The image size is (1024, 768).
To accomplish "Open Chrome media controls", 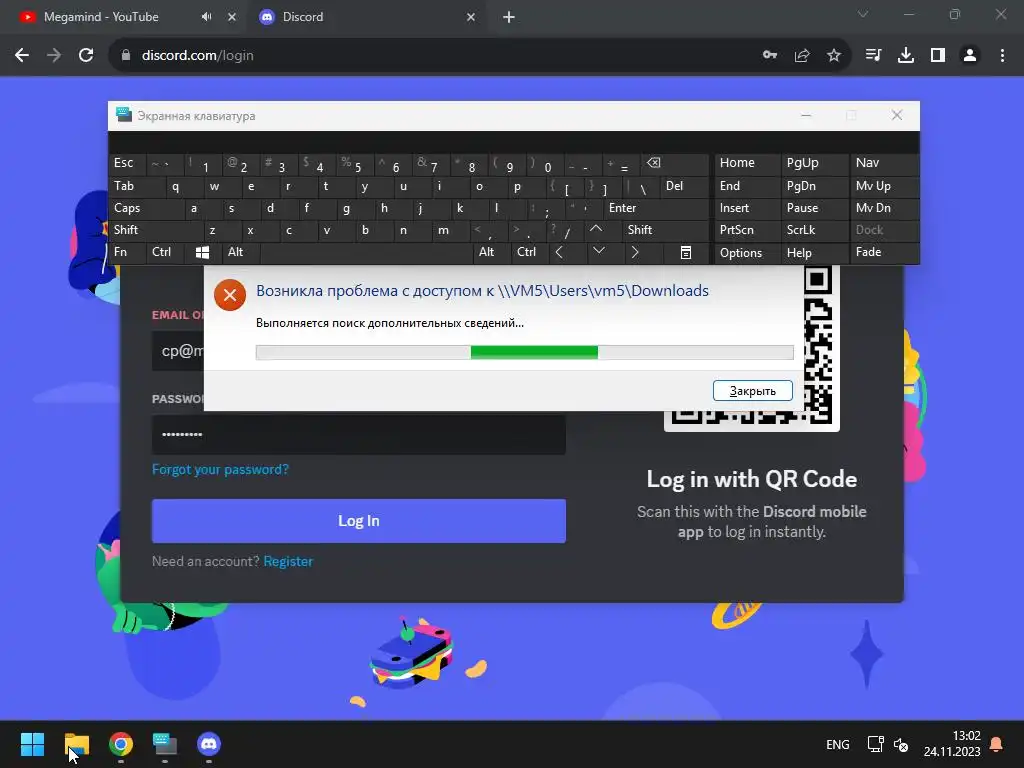I will coord(873,56).
